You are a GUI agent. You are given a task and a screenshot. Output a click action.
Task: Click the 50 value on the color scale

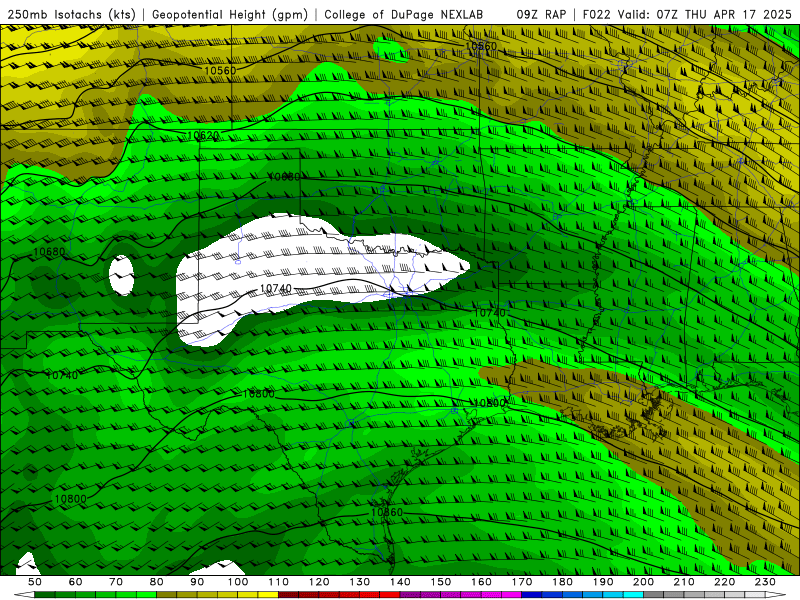35,582
